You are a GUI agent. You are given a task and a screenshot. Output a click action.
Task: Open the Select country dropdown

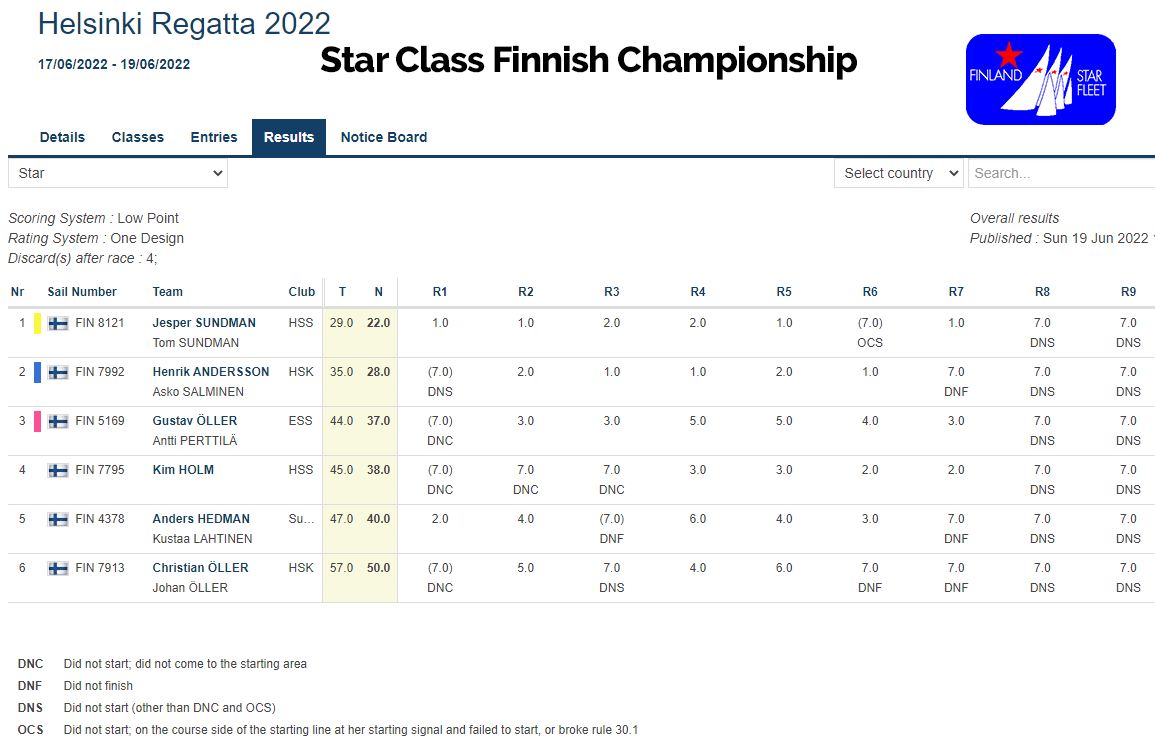point(898,173)
